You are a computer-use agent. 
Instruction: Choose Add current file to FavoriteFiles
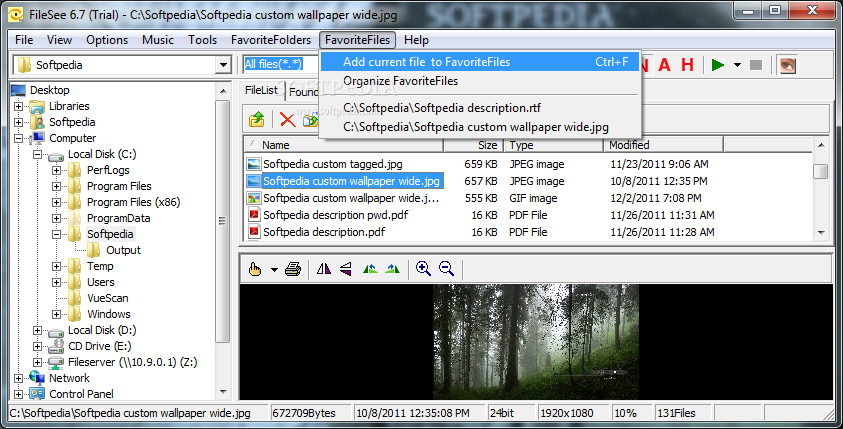480,62
